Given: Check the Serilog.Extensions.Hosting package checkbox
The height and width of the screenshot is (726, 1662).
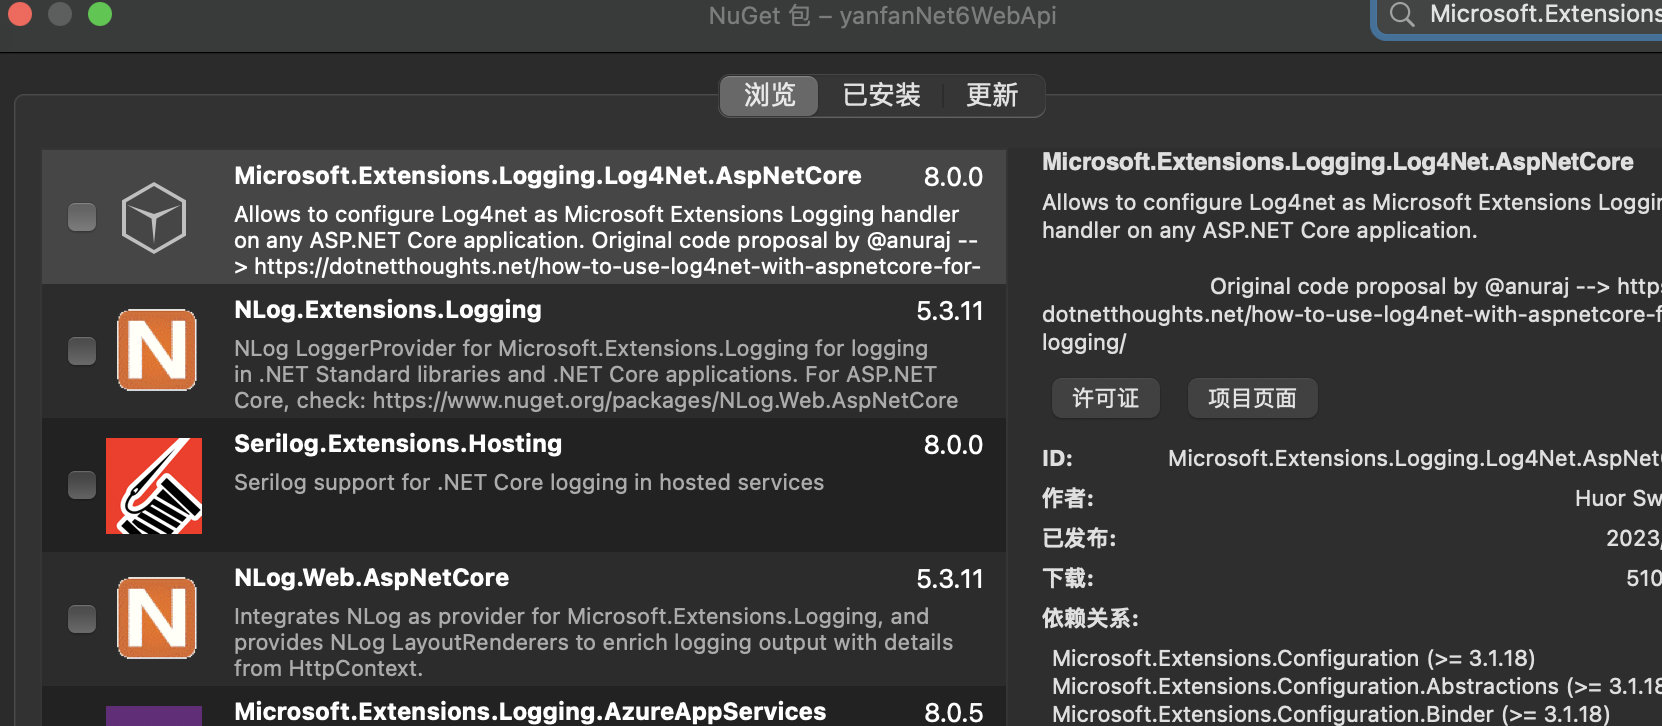Looking at the screenshot, I should point(82,485).
